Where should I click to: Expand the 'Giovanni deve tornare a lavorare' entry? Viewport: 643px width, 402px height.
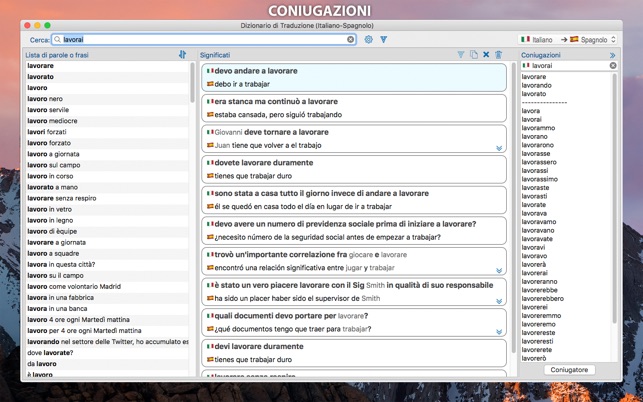pos(499,148)
